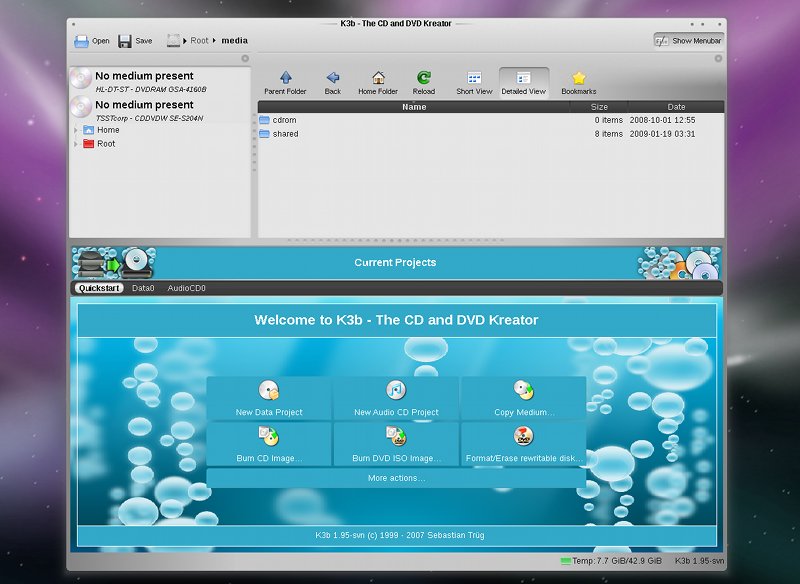The height and width of the screenshot is (584, 800).
Task: Close the file browser panel
Action: click(718, 59)
